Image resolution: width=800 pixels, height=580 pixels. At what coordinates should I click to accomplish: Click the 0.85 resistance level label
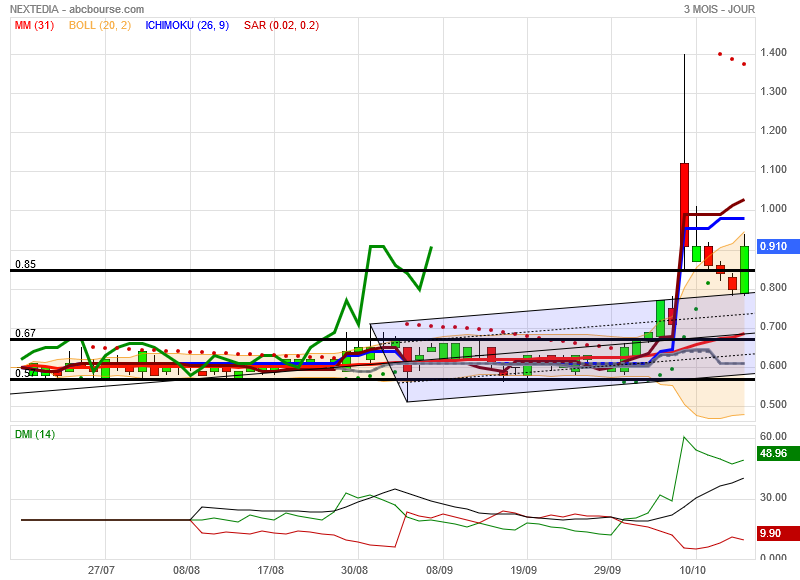click(26, 264)
